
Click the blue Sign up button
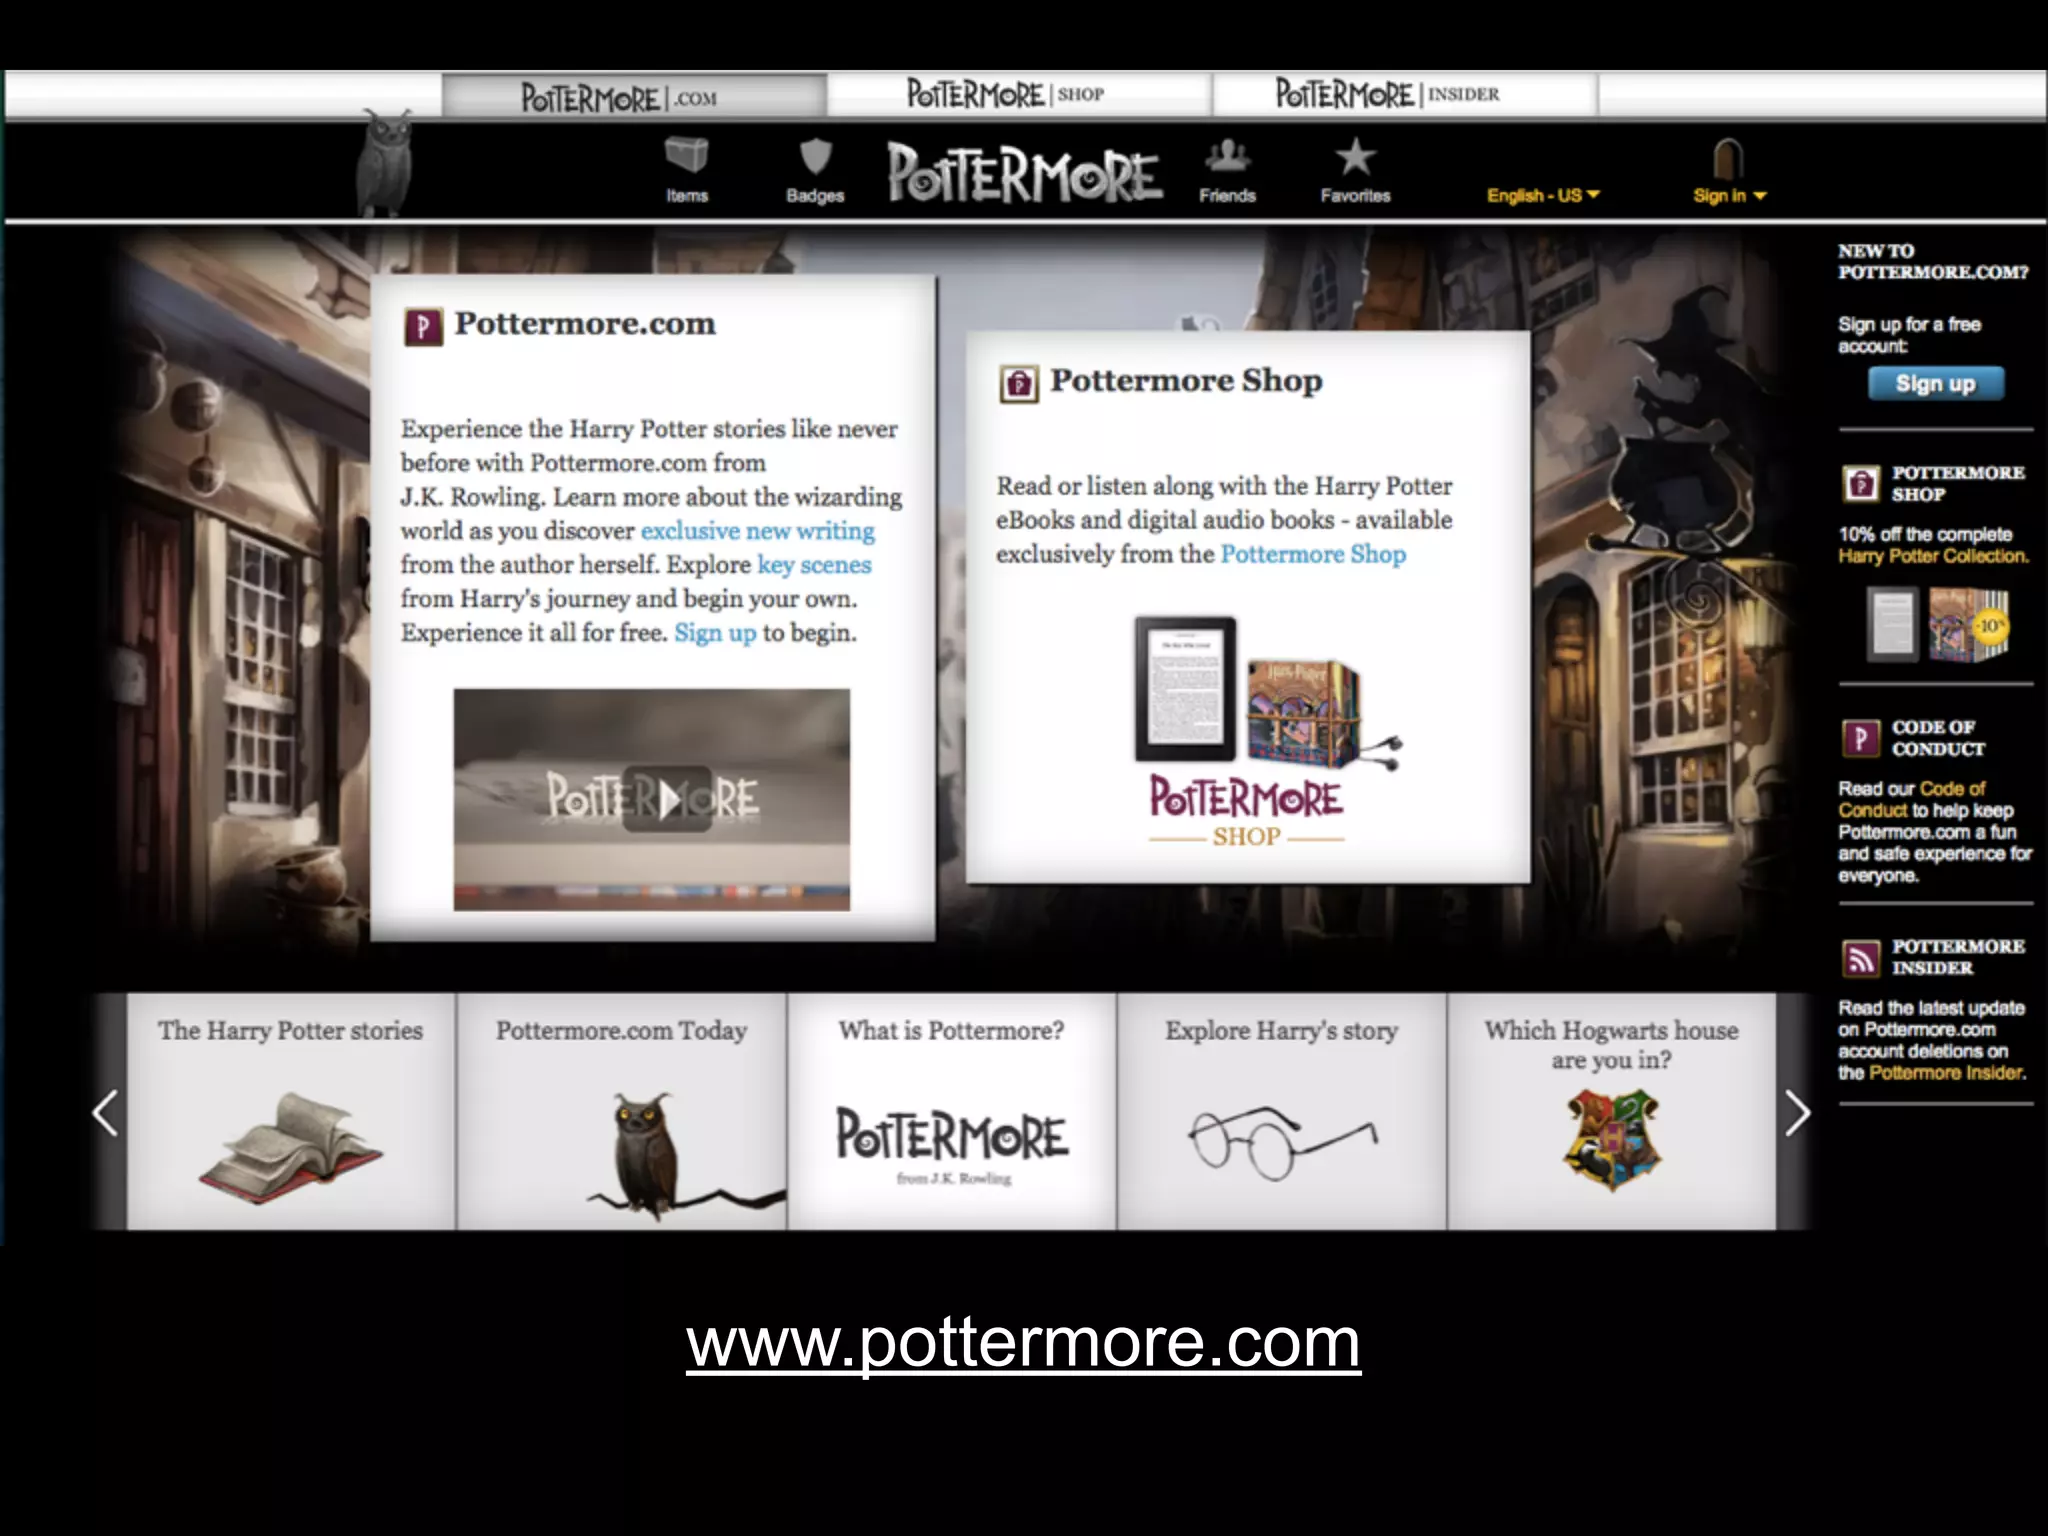click(1936, 384)
